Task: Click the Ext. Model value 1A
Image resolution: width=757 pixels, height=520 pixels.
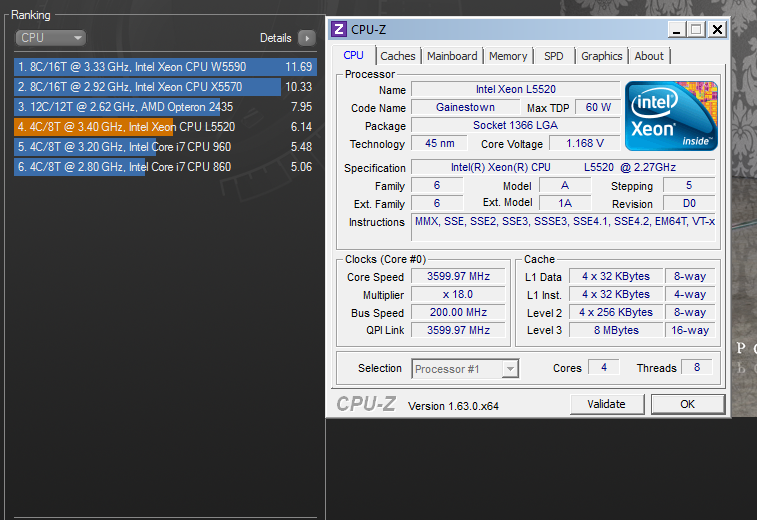Action: coord(565,203)
